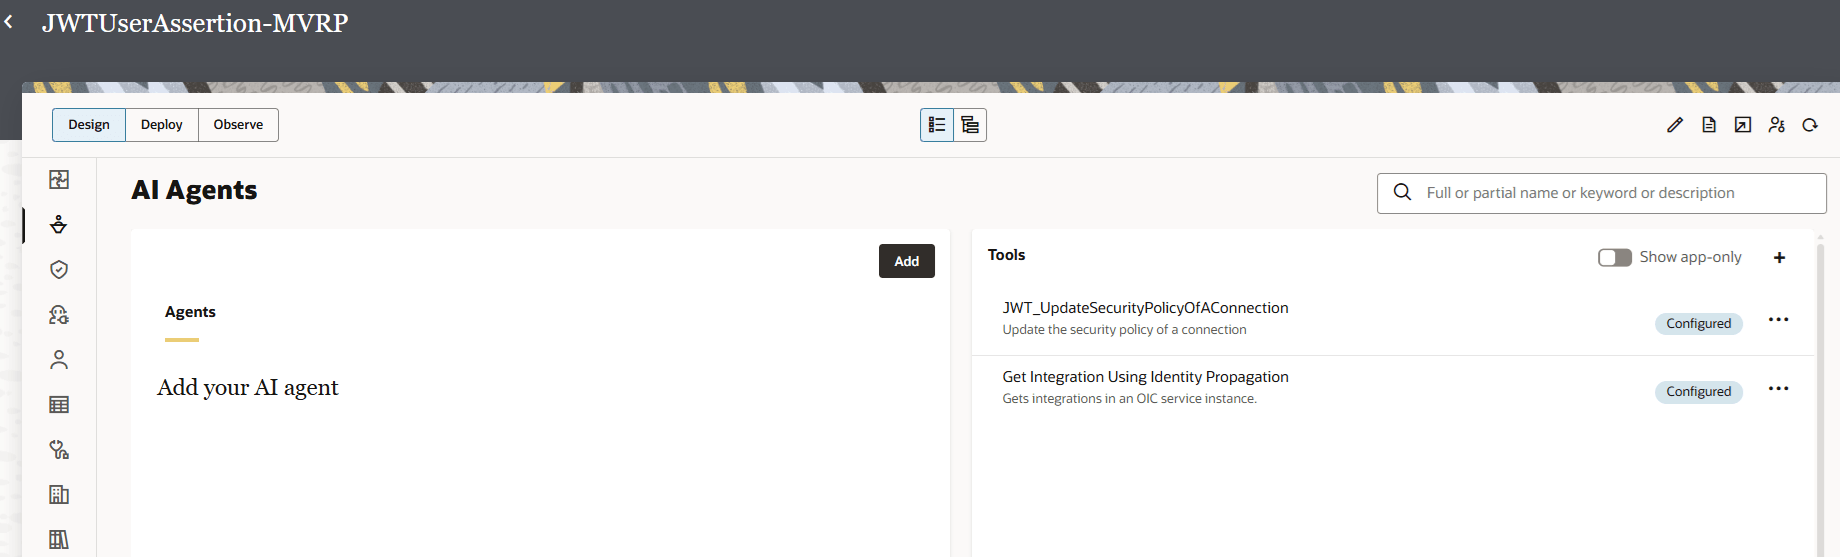The height and width of the screenshot is (557, 1840).
Task: Click the AI Agents page heading
Action: 194,190
